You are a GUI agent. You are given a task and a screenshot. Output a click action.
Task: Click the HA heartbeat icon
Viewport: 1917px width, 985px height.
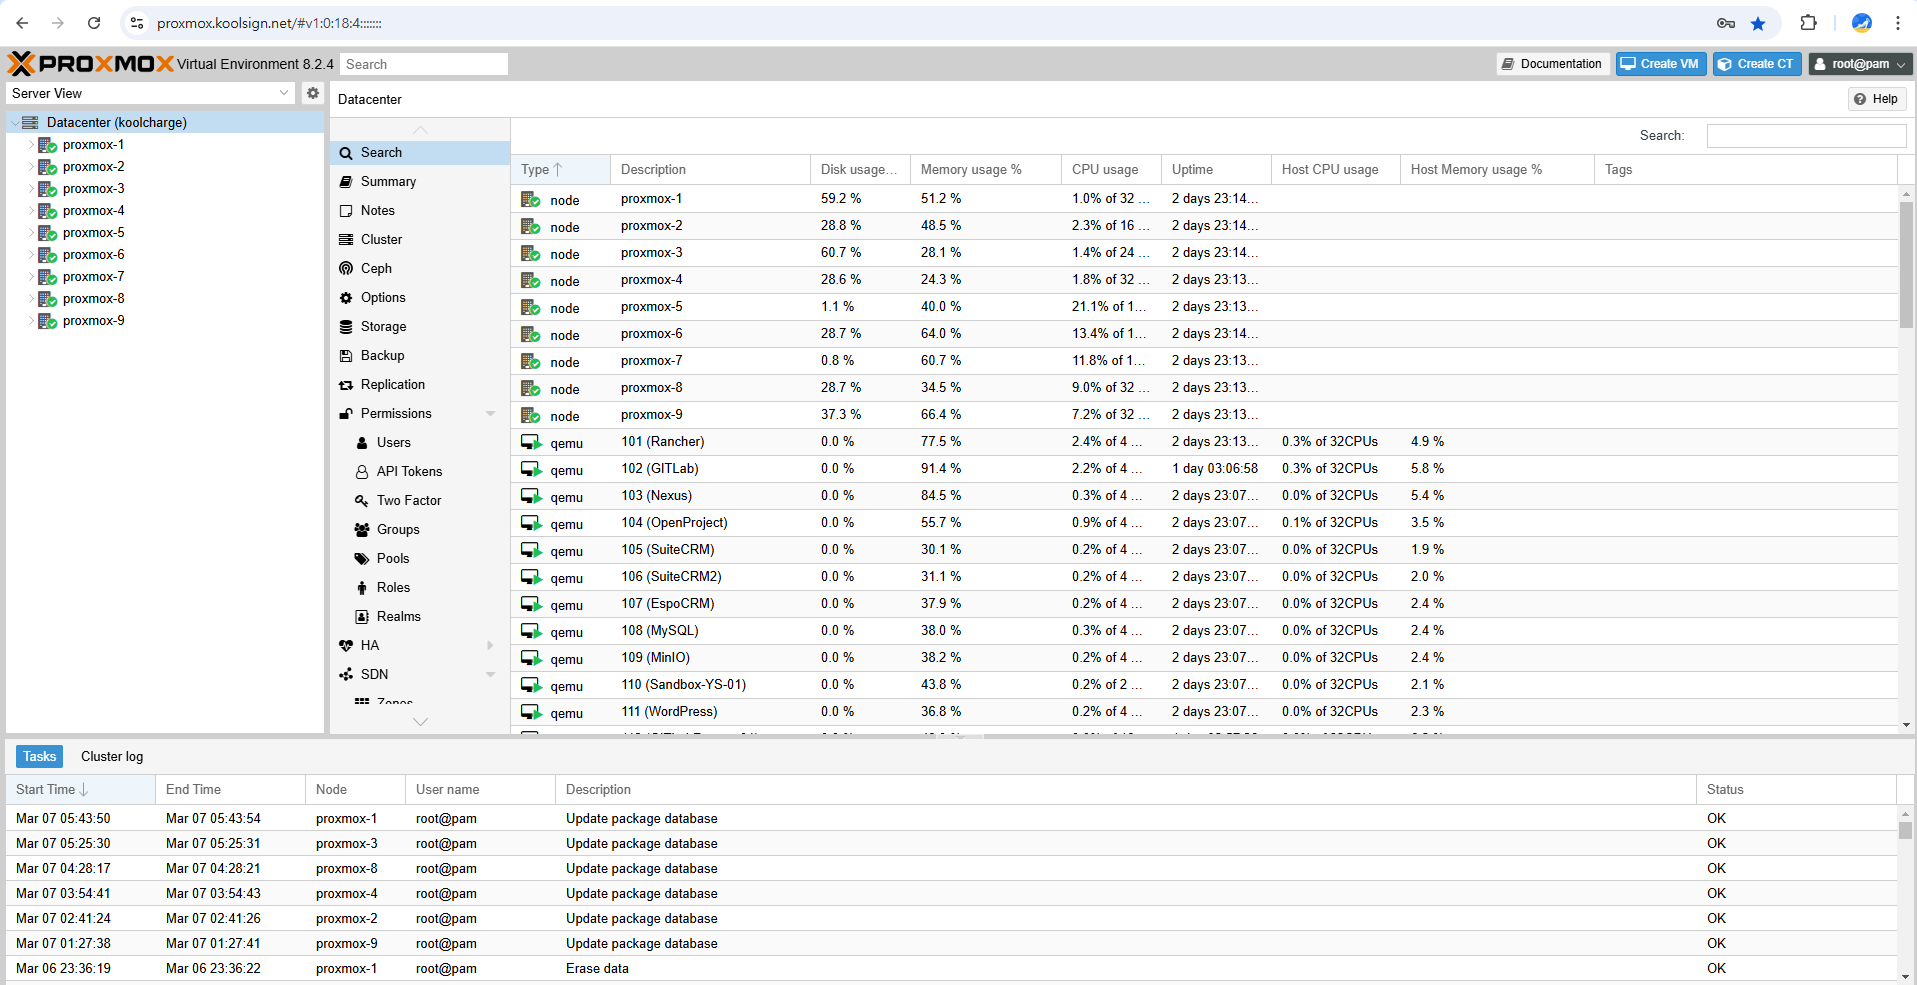point(346,646)
